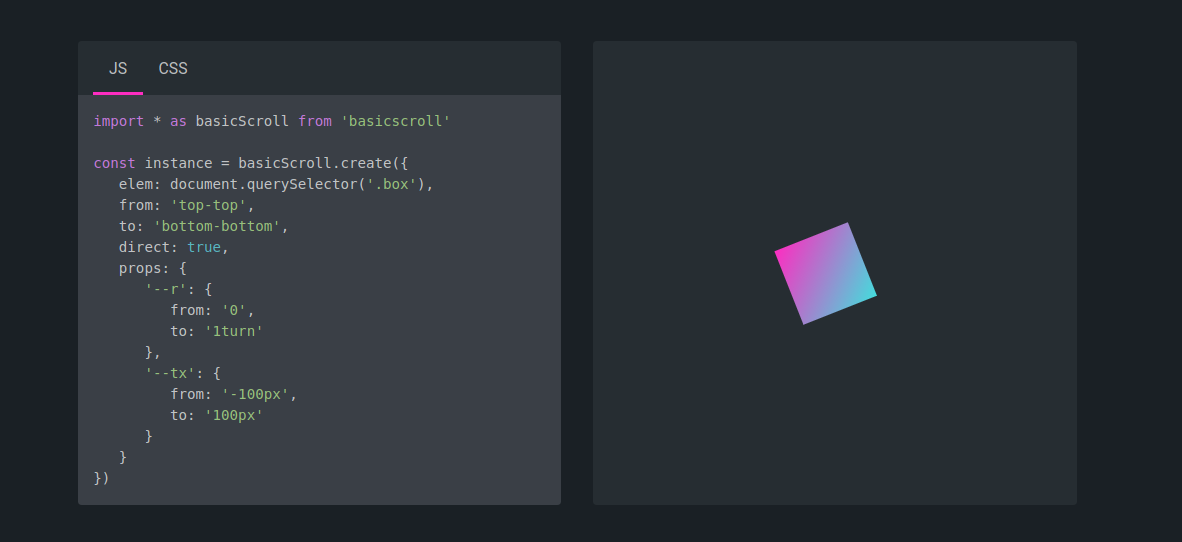The width and height of the screenshot is (1182, 542).
Task: Click the 'bottom-bottom' value
Action: pyautogui.click(x=217, y=226)
